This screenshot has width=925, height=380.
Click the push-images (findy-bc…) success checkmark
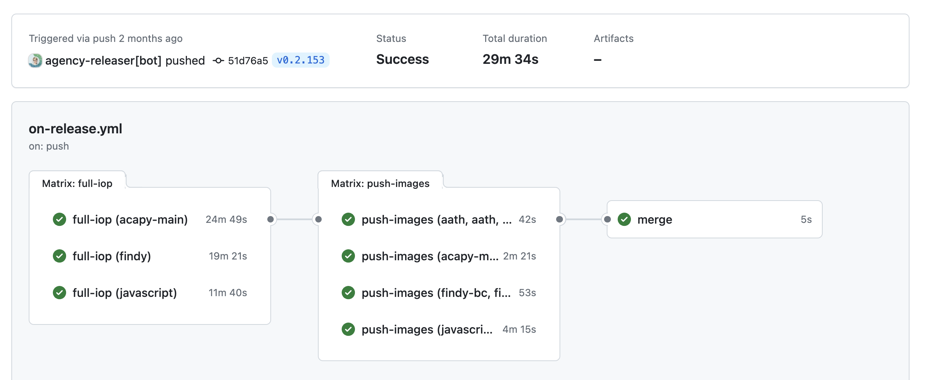tap(348, 293)
